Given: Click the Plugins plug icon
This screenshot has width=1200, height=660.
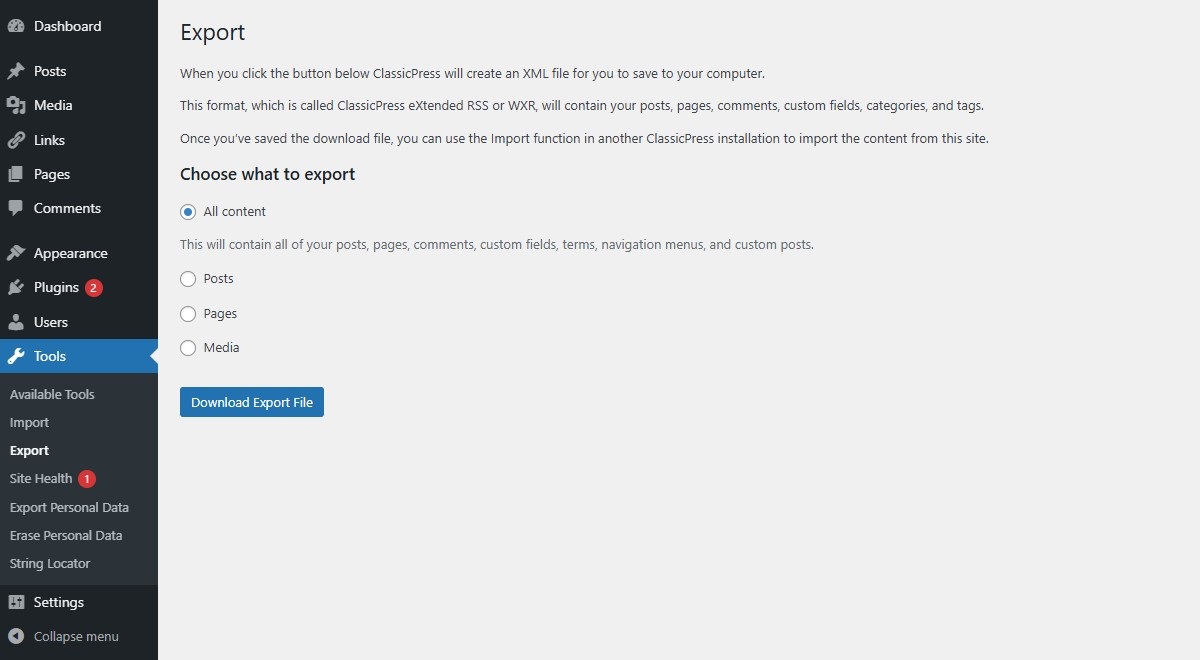Looking at the screenshot, I should pyautogui.click(x=16, y=287).
